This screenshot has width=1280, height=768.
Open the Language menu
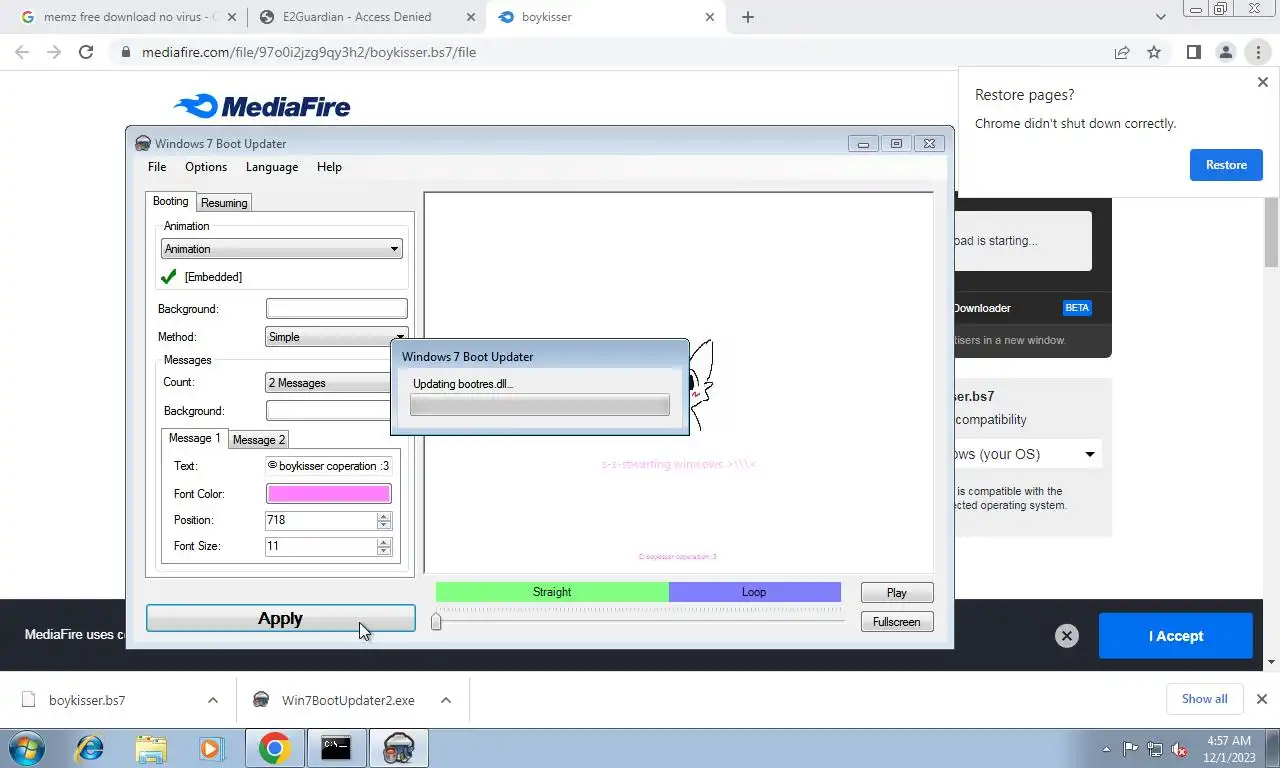point(272,167)
